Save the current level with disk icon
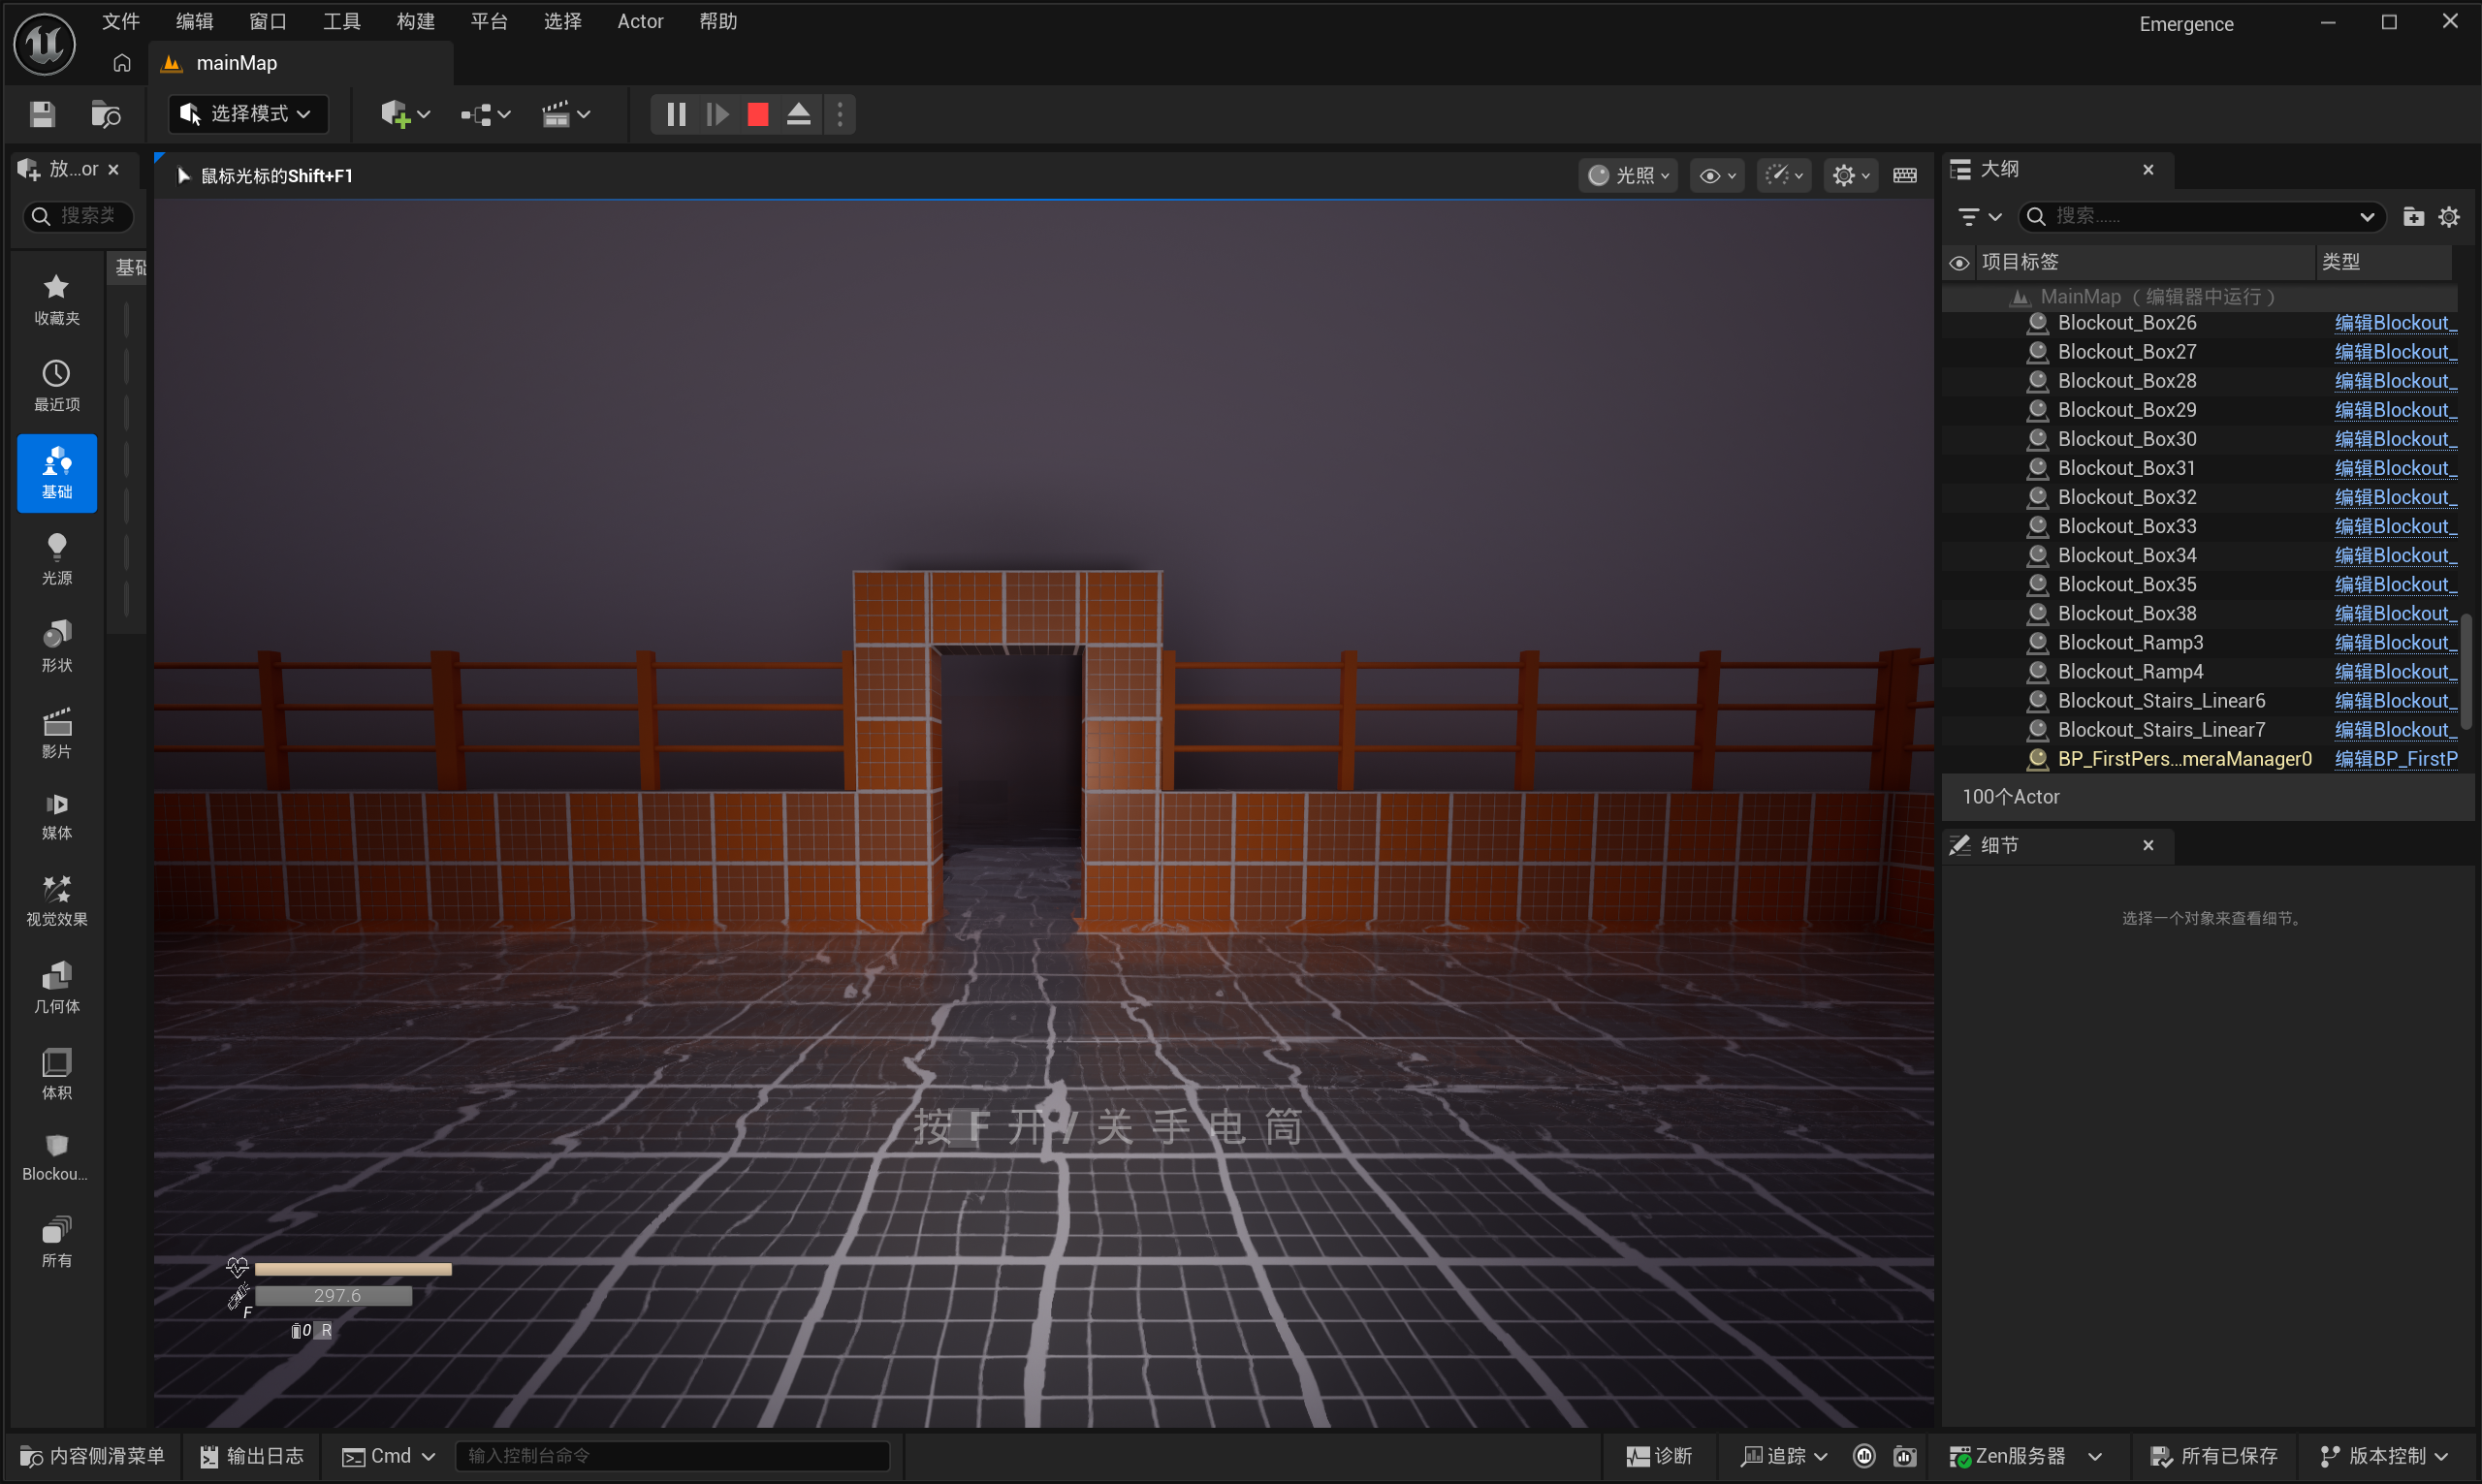The image size is (2482, 1484). pos(42,114)
